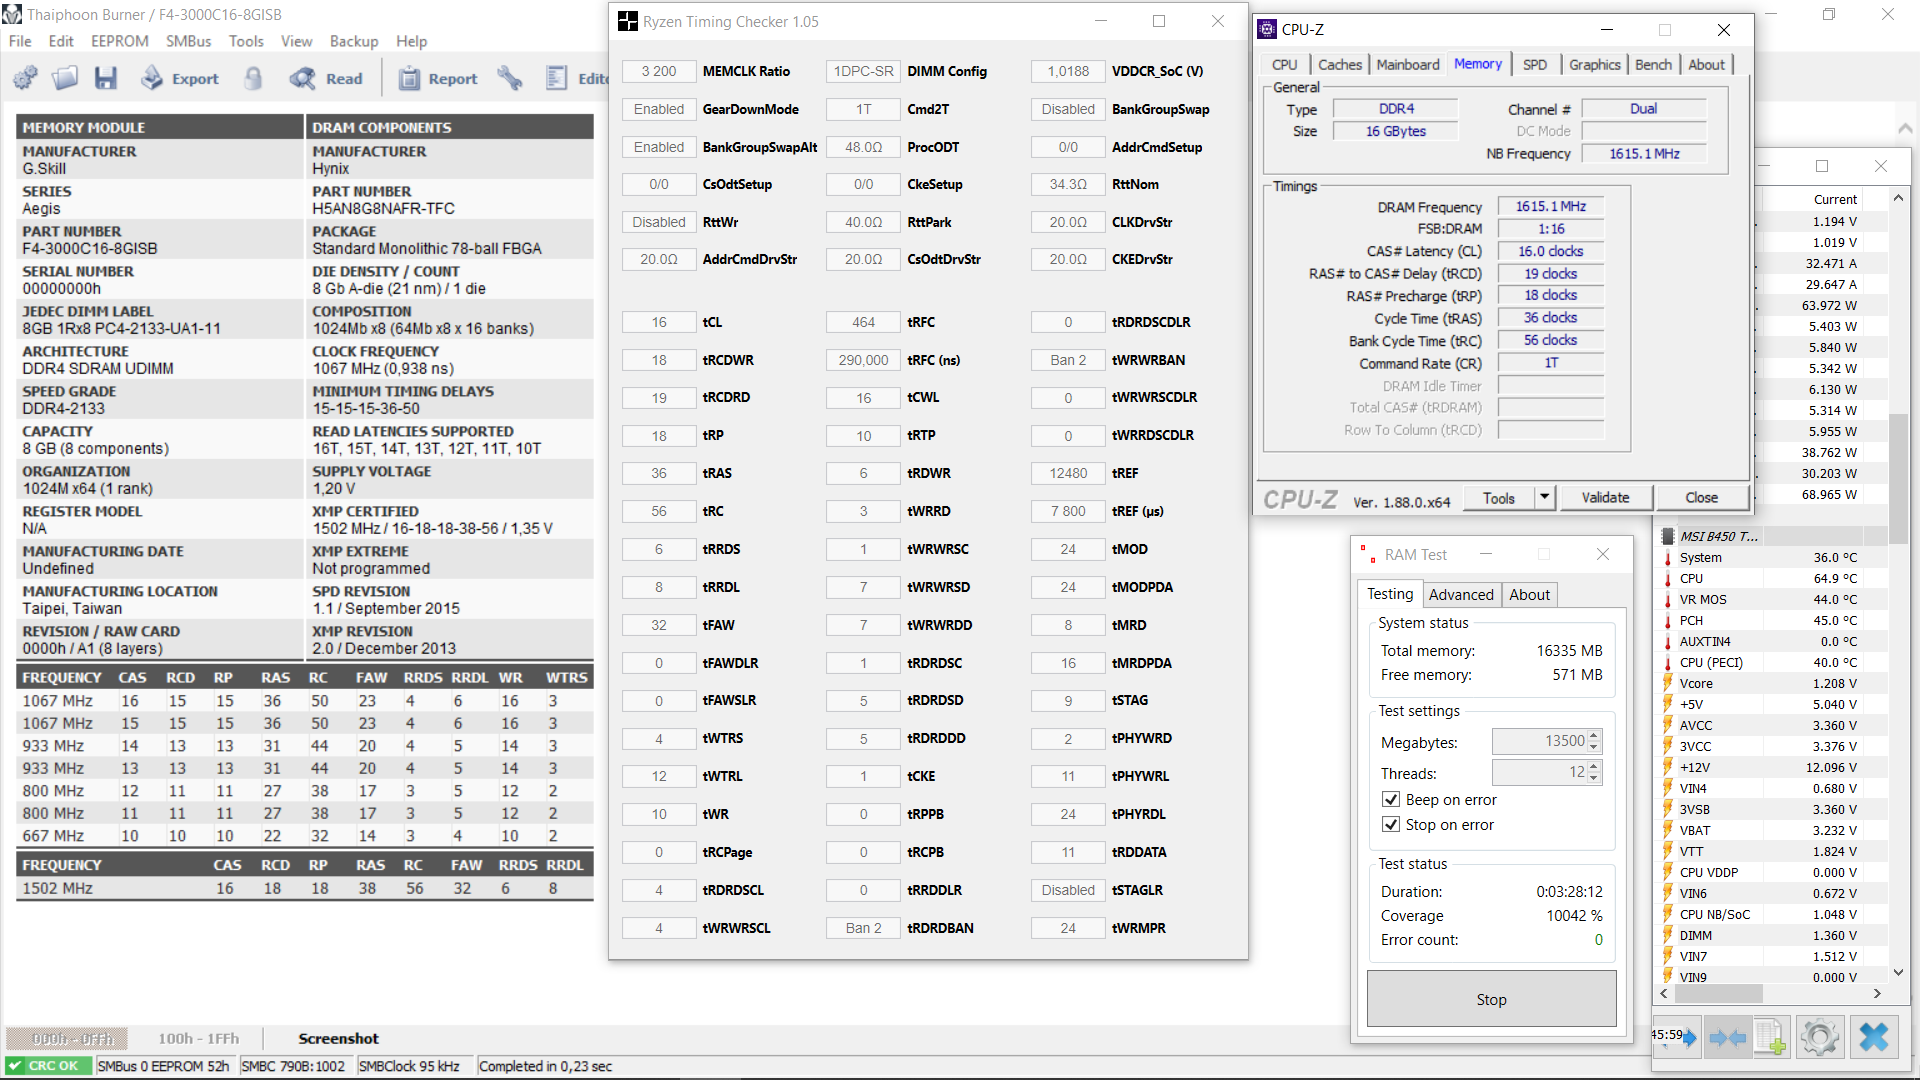1920x1080 pixels.
Task: Open the CPU-Z Tools dropdown arrow
Action: click(1545, 497)
